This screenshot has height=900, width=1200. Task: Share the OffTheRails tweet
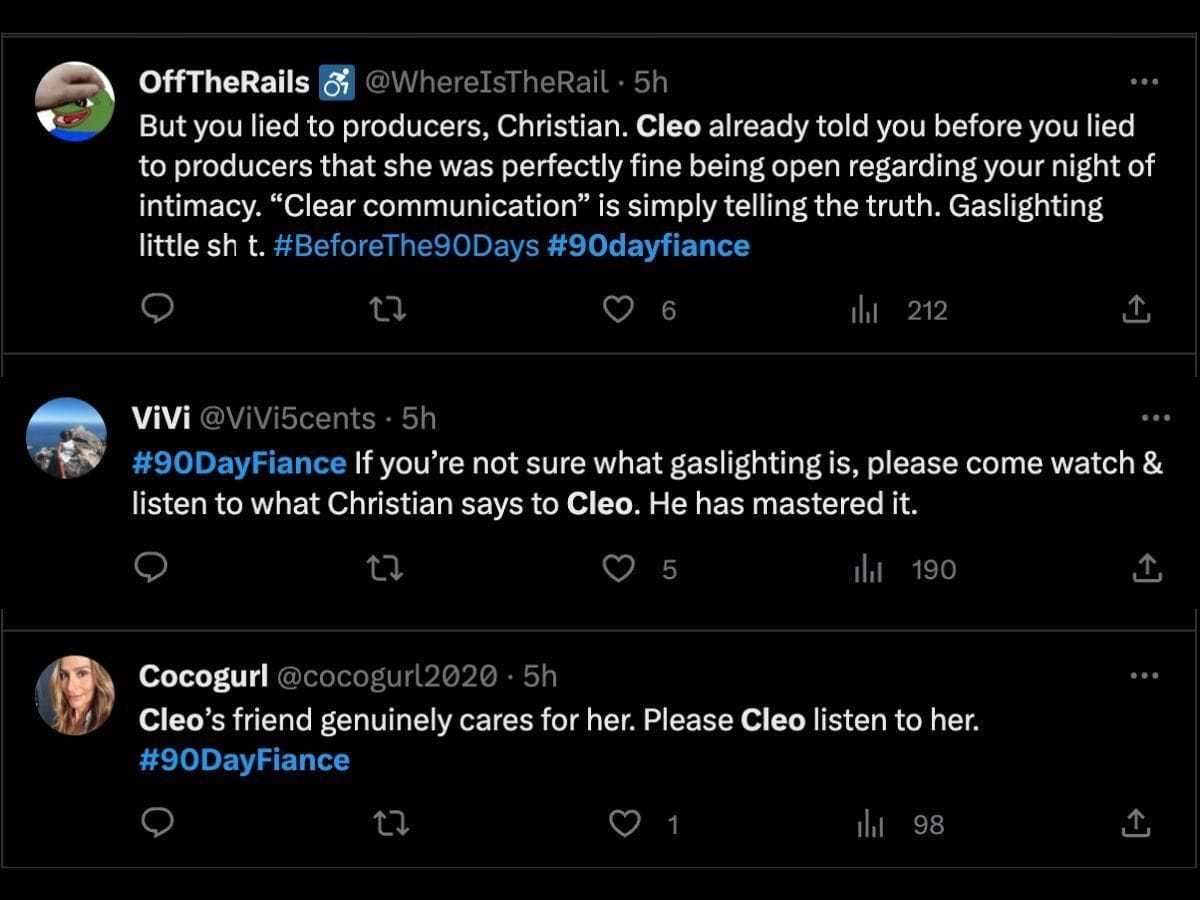click(x=1135, y=311)
